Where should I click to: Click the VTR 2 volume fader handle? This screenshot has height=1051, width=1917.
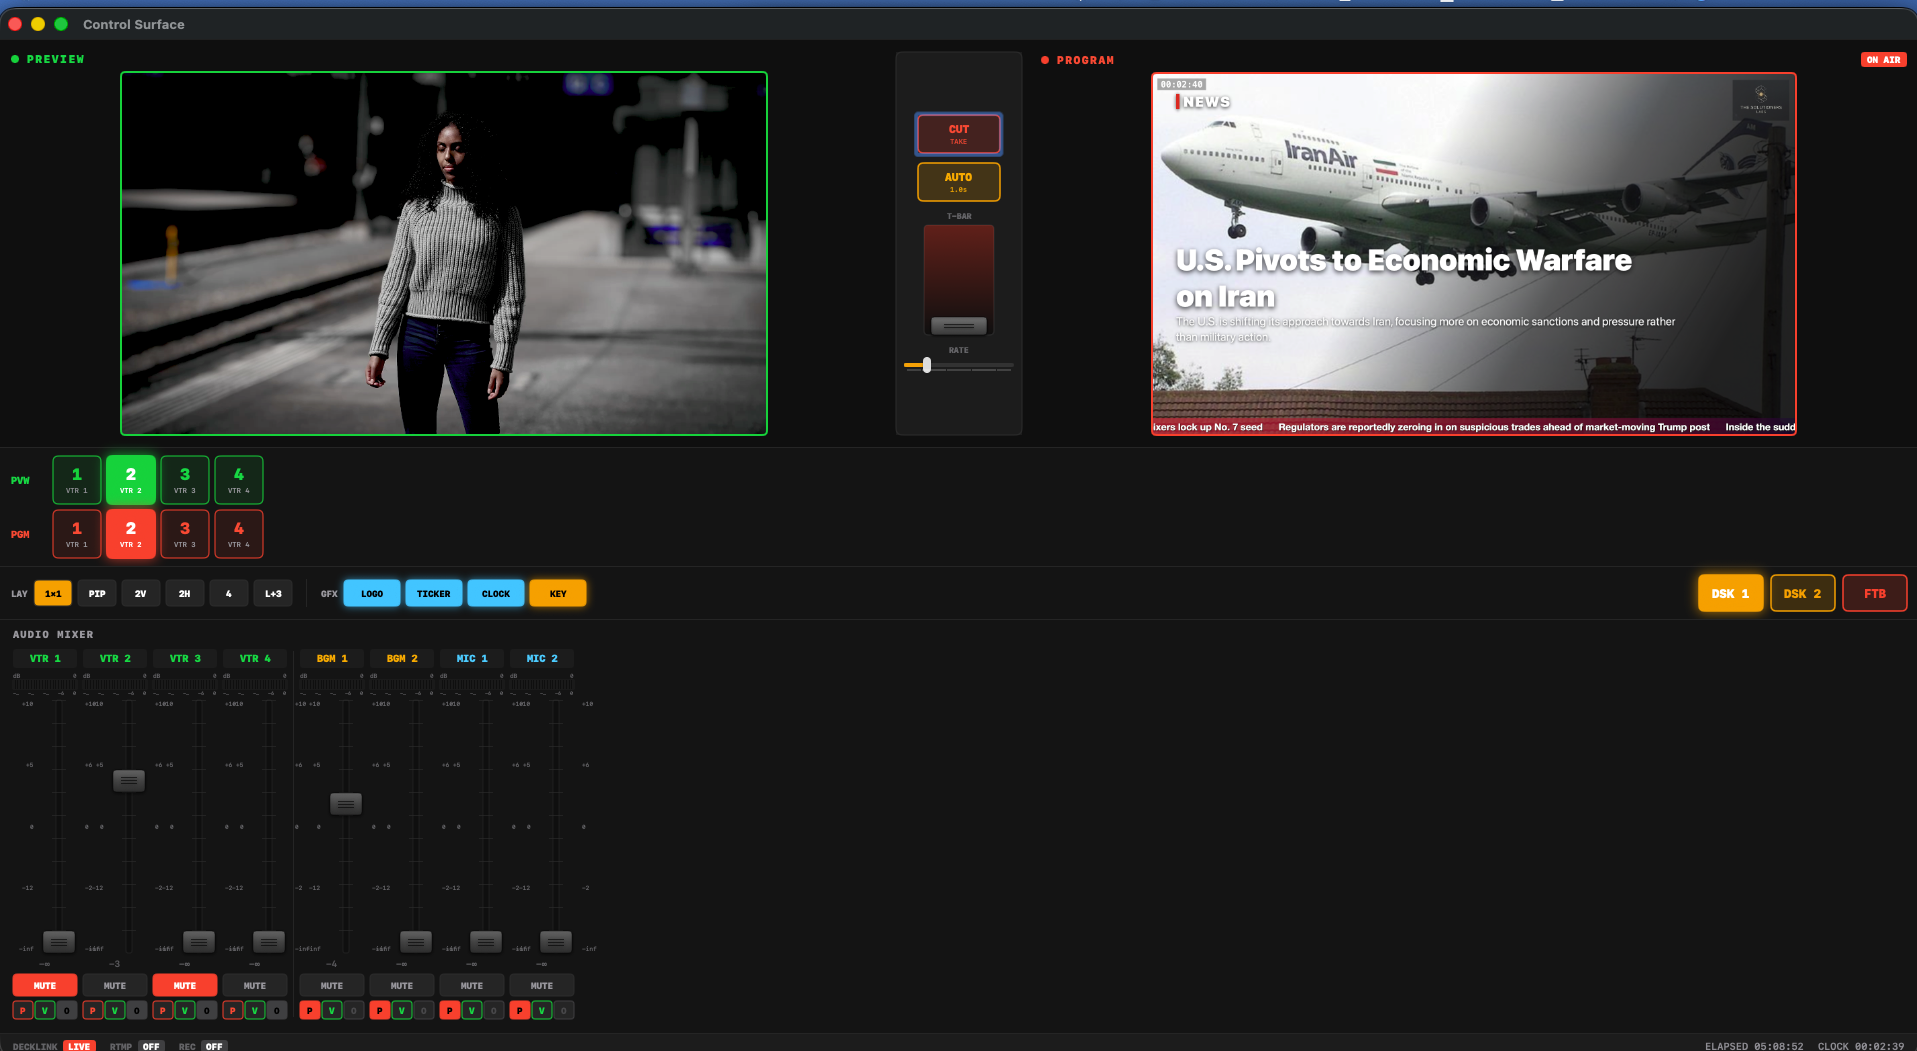(x=129, y=780)
